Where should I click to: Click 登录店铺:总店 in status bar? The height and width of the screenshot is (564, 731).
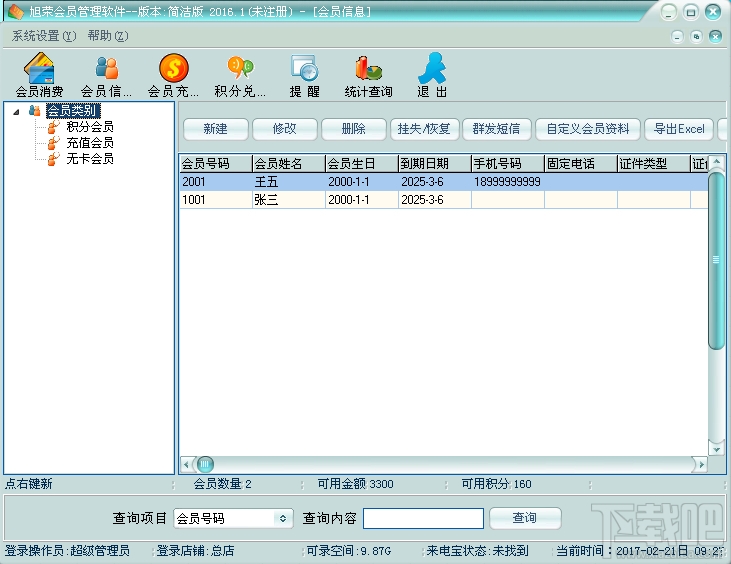[195, 551]
